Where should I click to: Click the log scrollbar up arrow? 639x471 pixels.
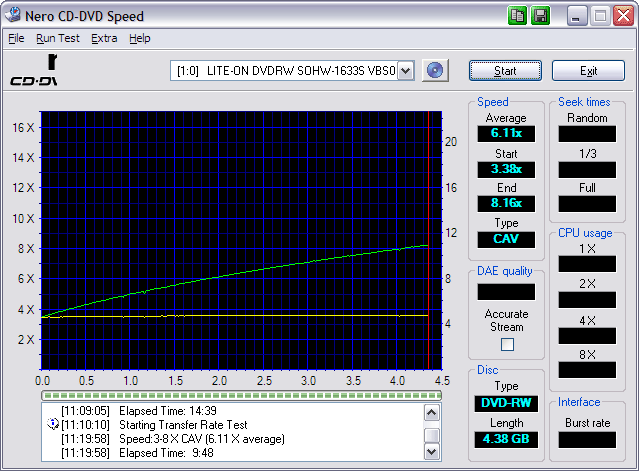(x=432, y=412)
